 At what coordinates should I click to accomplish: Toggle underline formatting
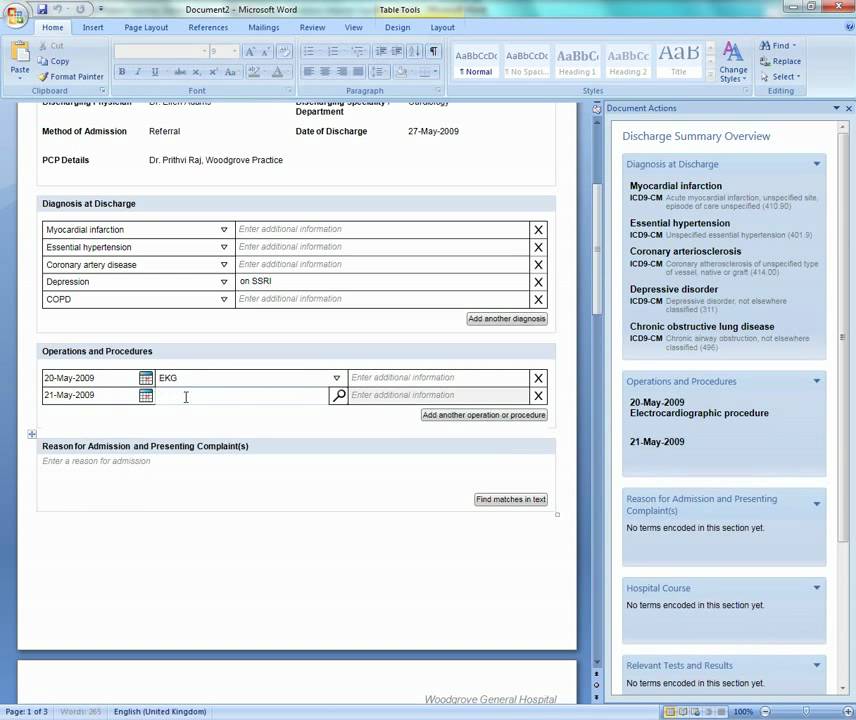click(155, 72)
